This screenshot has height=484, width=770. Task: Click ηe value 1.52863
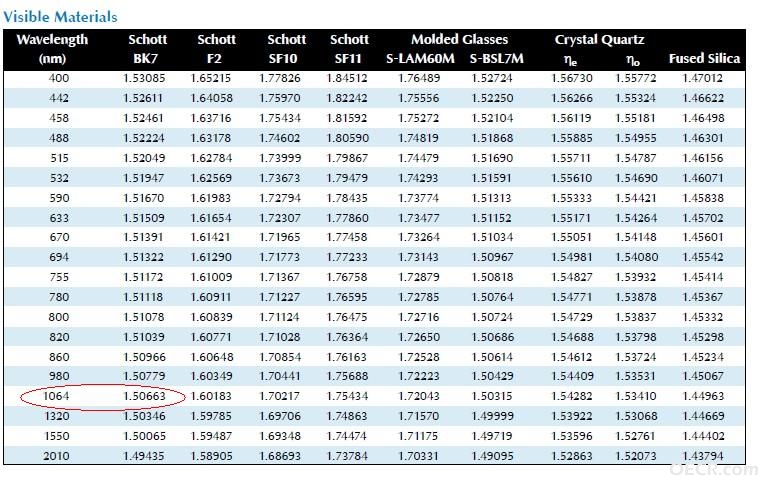pyautogui.click(x=572, y=456)
